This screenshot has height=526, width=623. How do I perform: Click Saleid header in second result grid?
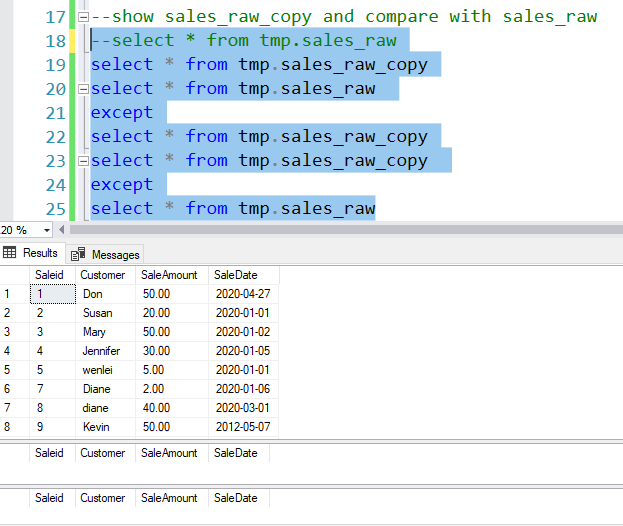point(52,453)
